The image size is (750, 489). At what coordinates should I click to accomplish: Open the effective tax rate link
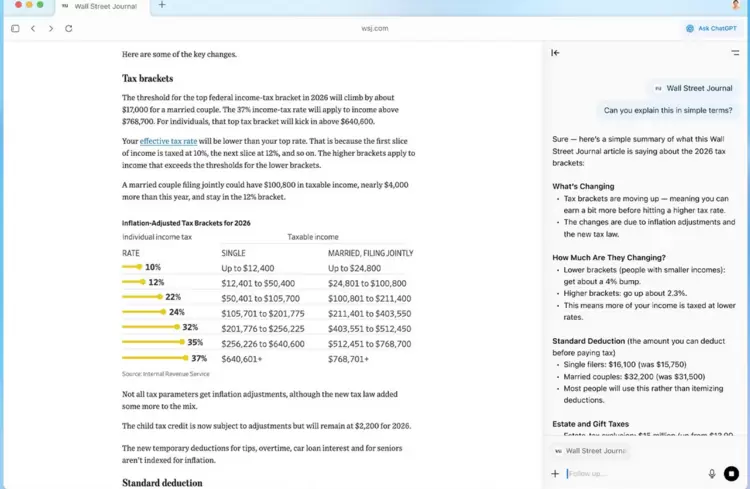168,141
